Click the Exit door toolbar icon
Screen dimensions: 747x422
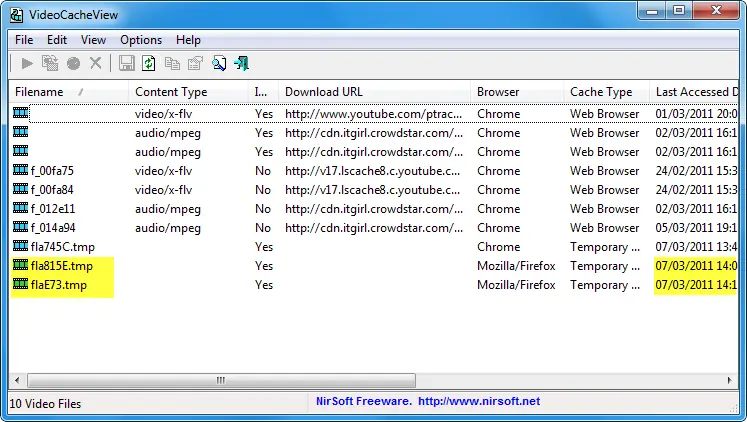[x=242, y=63]
